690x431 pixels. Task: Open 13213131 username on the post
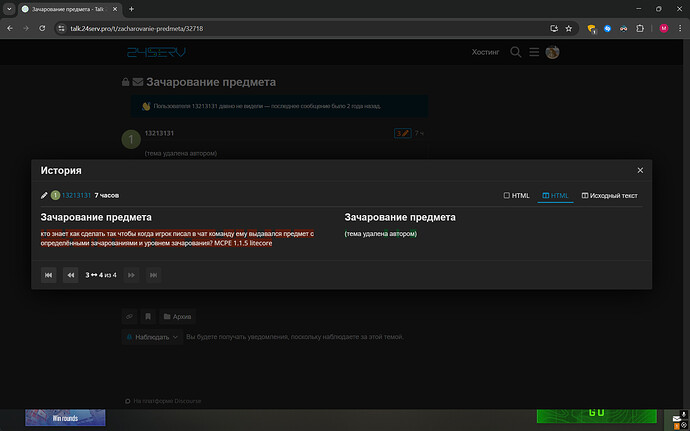pos(159,133)
